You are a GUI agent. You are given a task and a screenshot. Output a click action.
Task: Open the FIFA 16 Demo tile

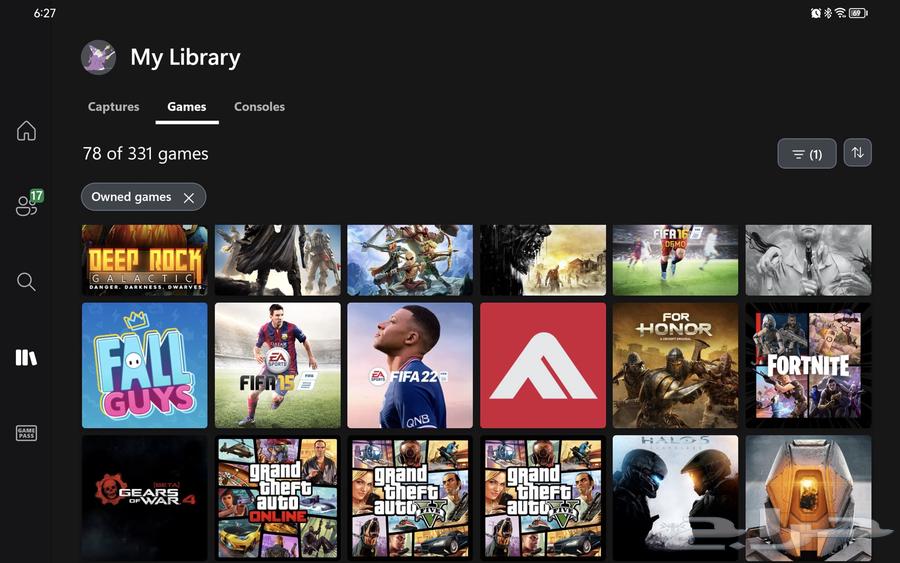point(676,260)
